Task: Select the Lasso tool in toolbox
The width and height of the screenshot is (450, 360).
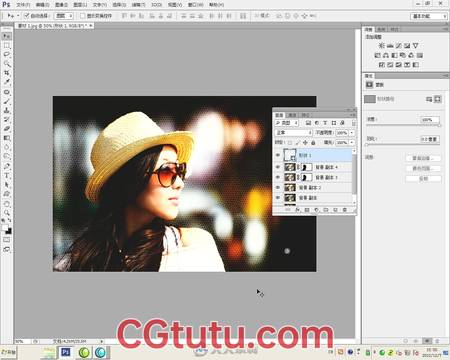Action: tap(7, 54)
